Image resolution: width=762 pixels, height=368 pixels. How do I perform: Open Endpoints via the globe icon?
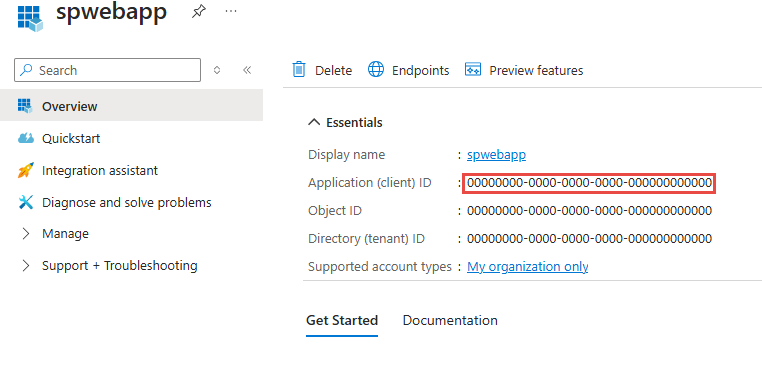pos(376,70)
